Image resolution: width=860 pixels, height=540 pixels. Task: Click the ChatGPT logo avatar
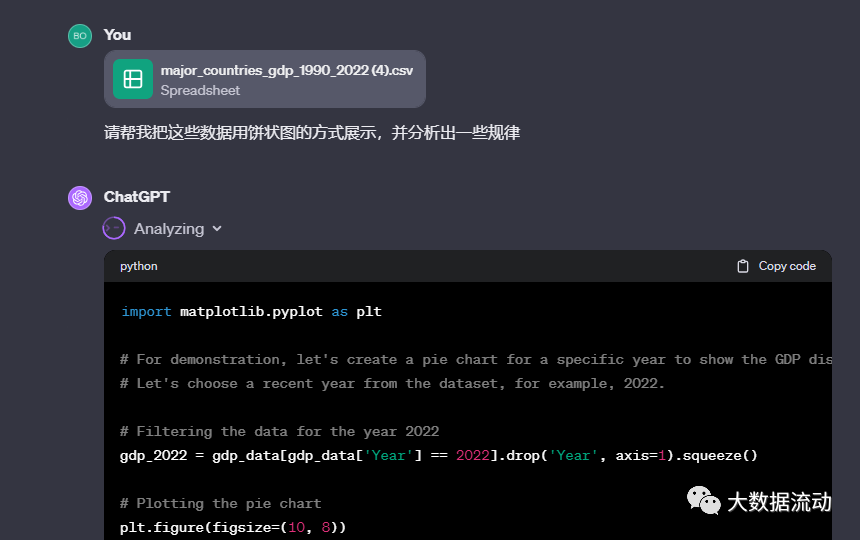coord(80,198)
